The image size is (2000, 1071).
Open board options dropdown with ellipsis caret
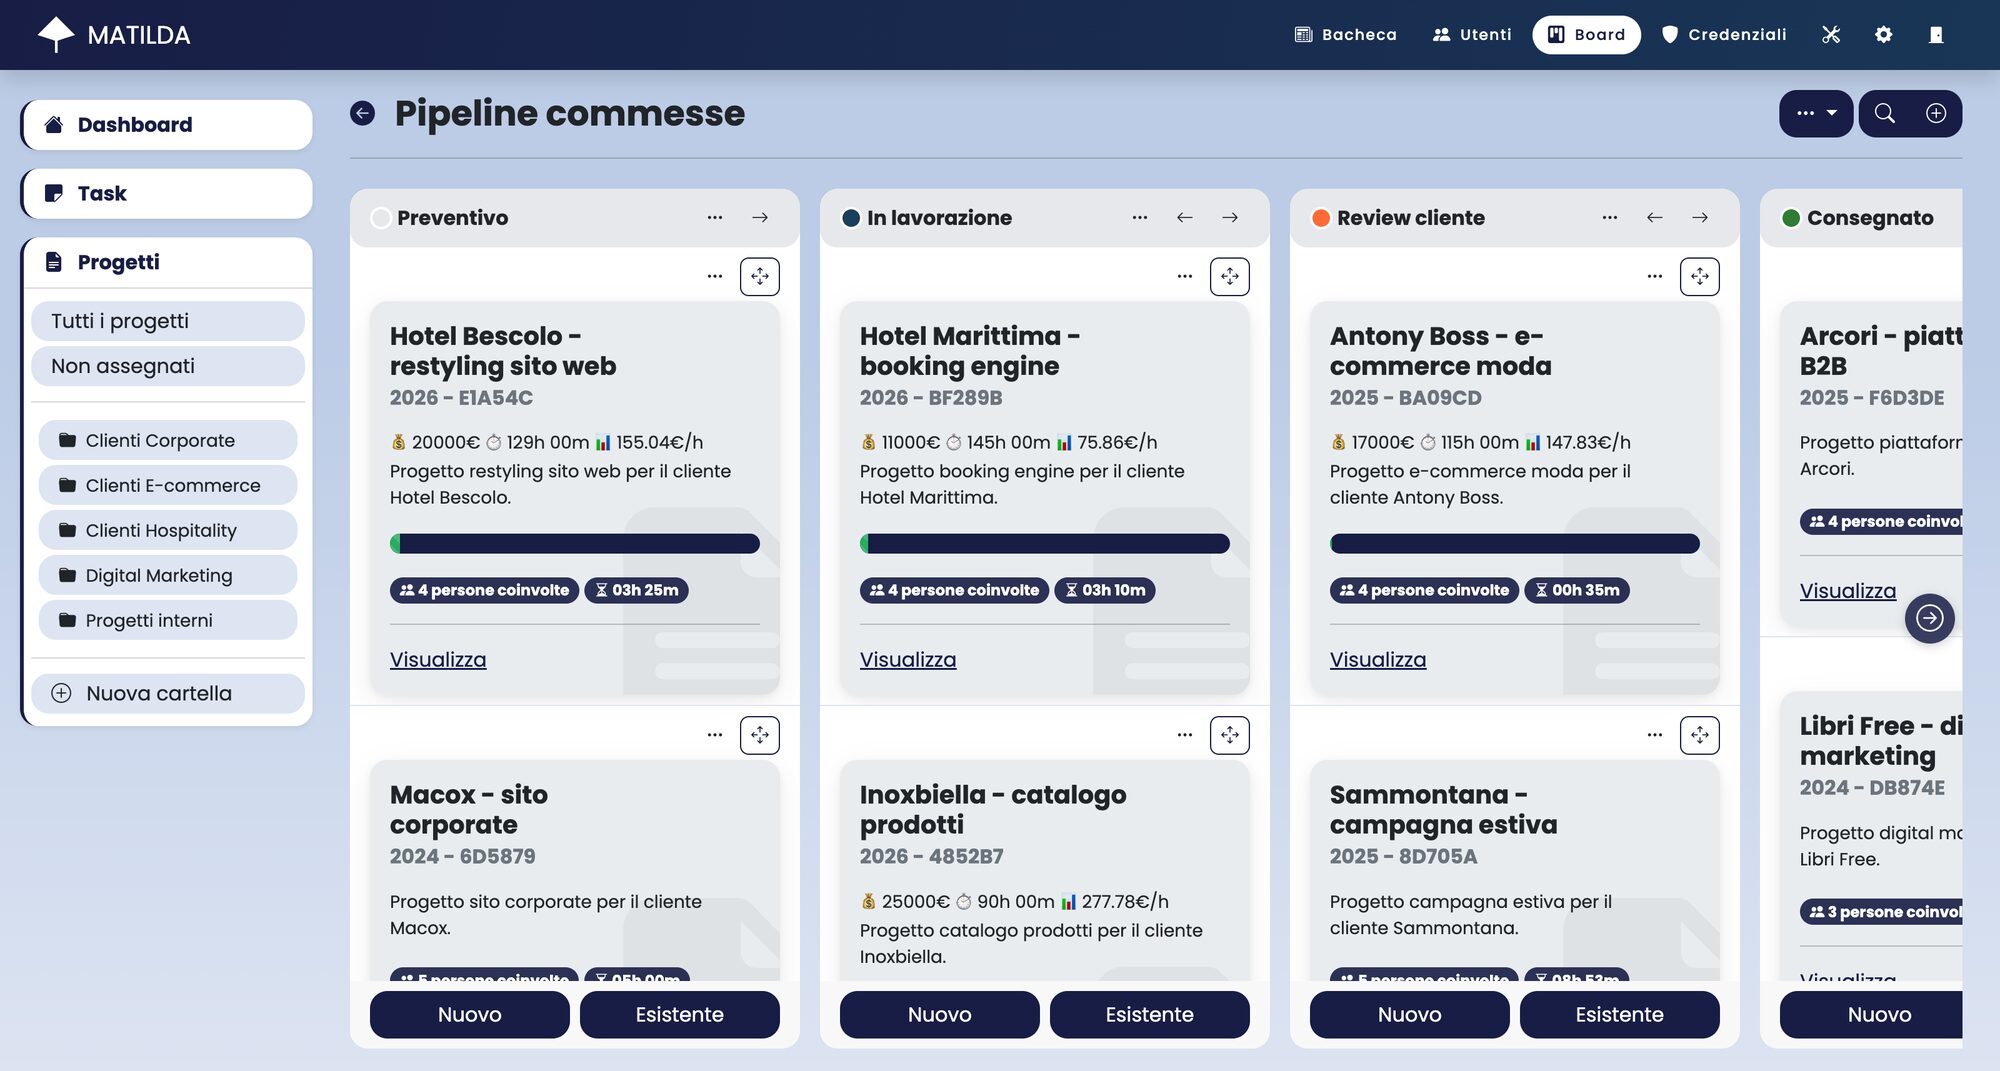click(x=1816, y=113)
